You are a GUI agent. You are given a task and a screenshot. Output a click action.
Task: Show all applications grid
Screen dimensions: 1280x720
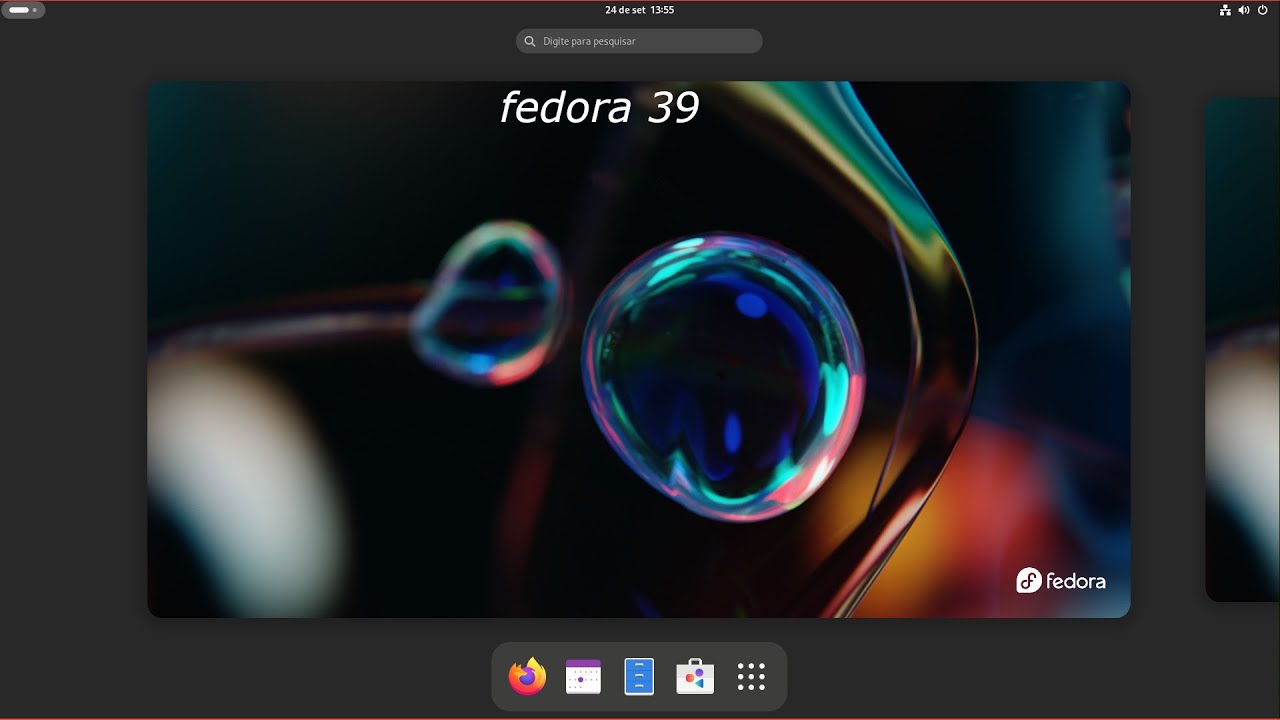(x=751, y=676)
